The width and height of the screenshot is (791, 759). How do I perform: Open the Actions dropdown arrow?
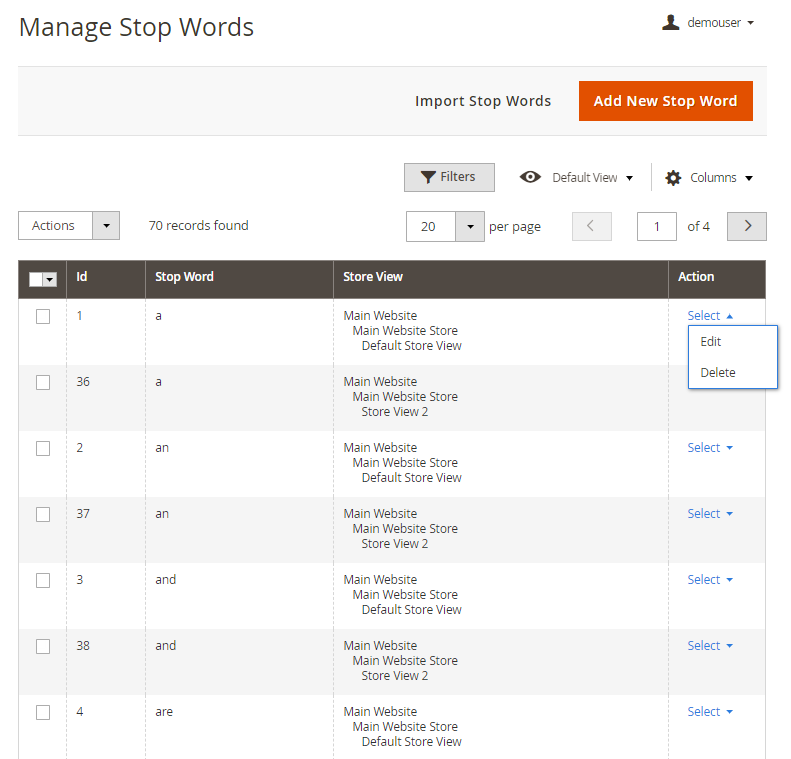106,225
